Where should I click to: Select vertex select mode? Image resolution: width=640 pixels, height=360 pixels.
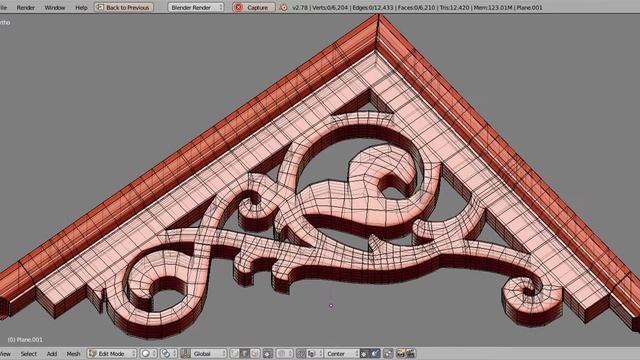tap(235, 353)
